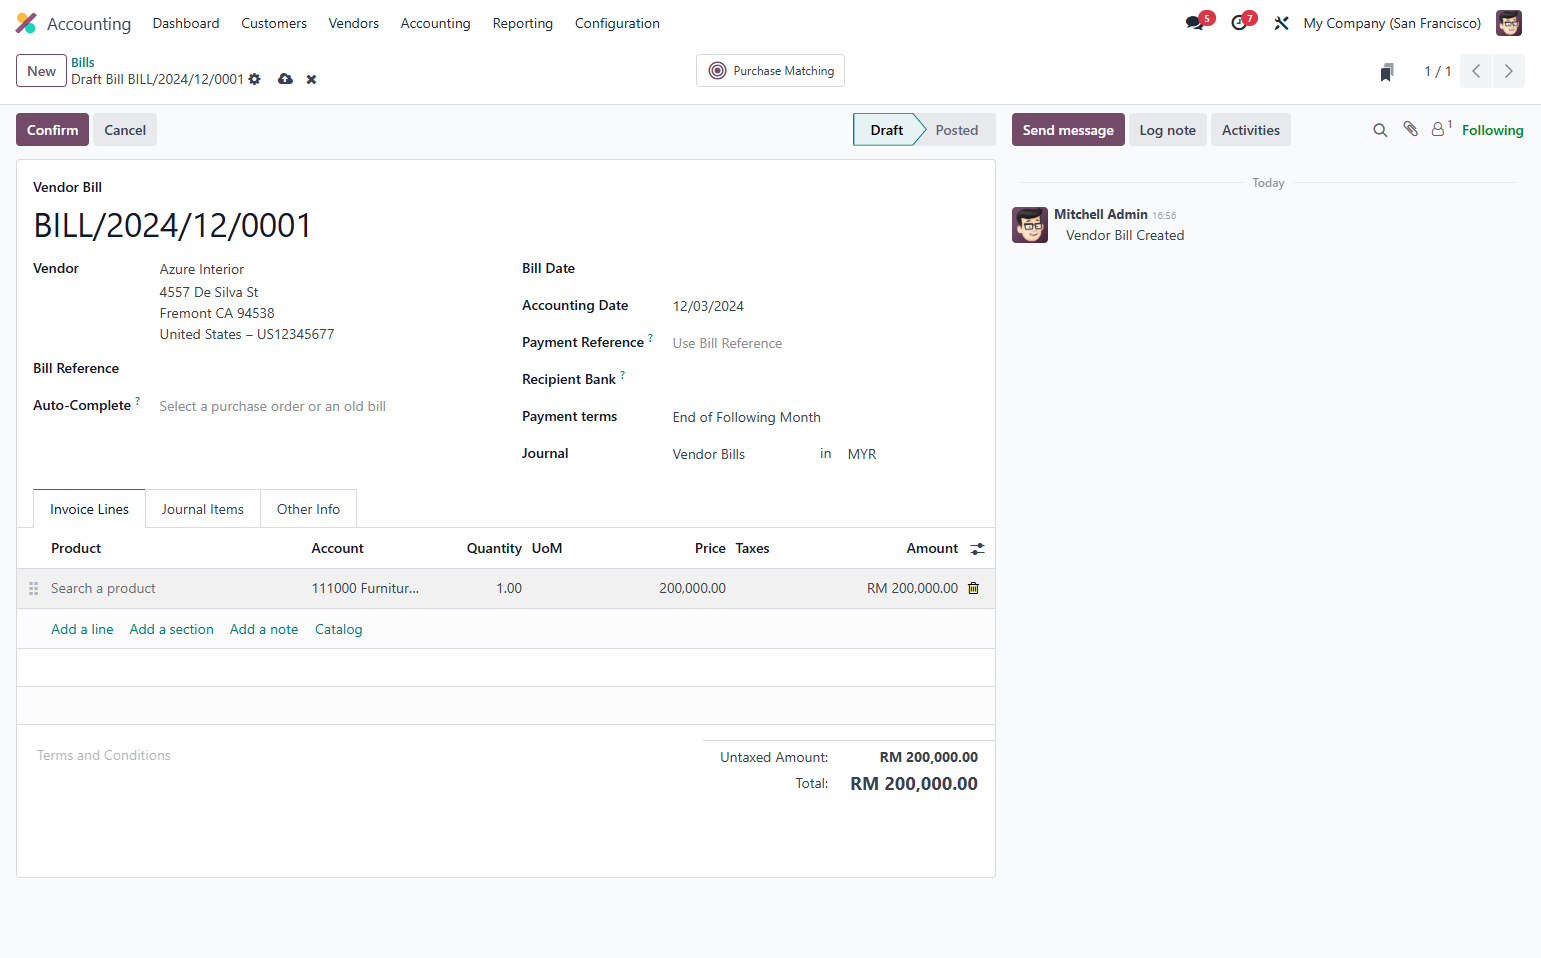The height and width of the screenshot is (958, 1541).
Task: Go to next record arrow
Action: coord(1509,71)
